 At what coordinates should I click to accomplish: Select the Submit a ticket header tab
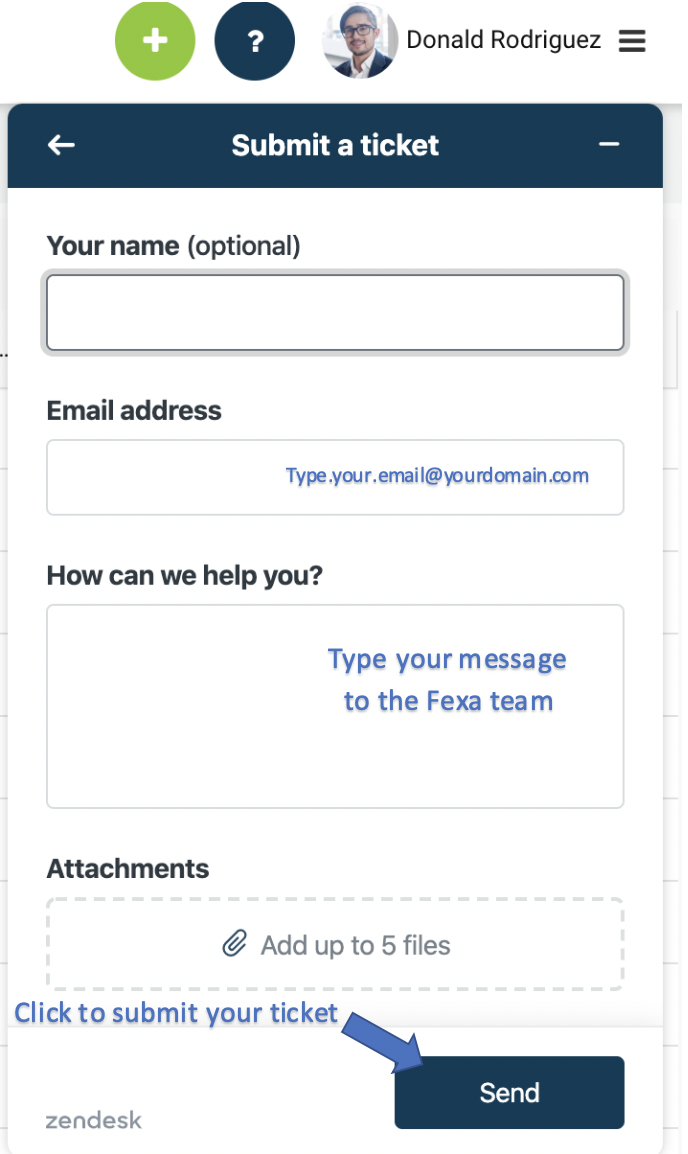[x=335, y=145]
